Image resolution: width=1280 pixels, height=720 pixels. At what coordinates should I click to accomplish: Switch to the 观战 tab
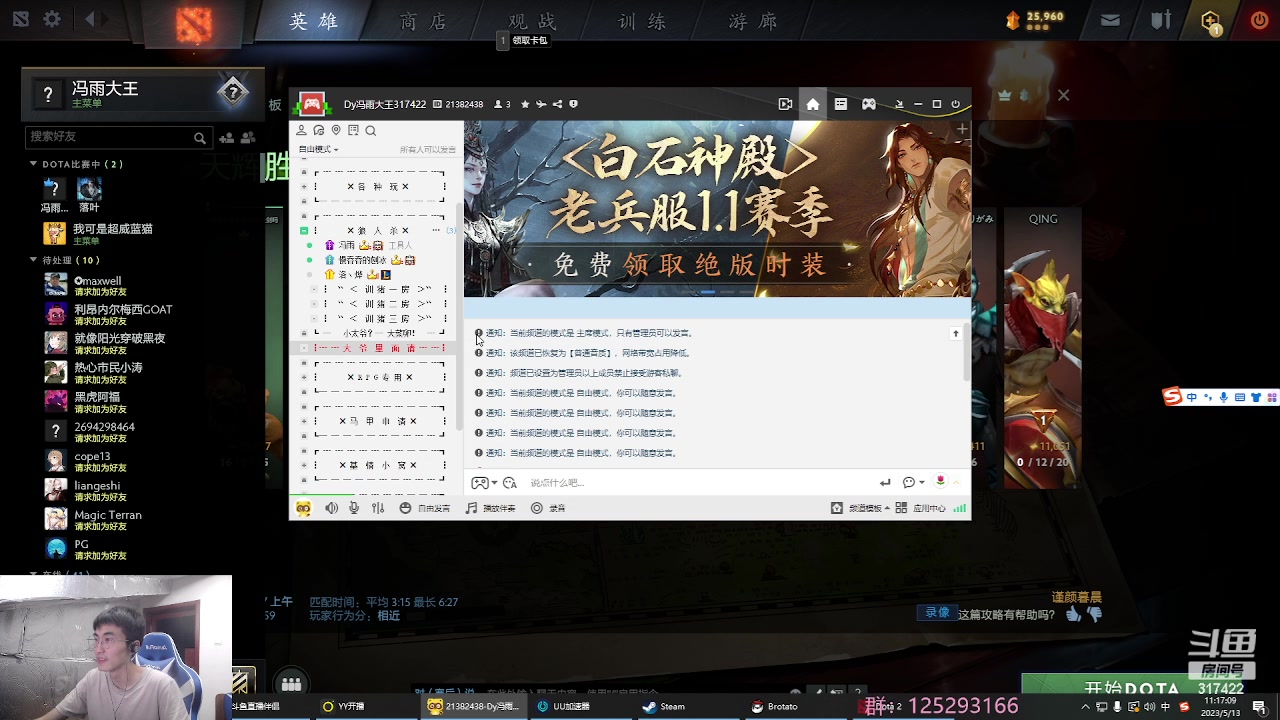coord(530,20)
